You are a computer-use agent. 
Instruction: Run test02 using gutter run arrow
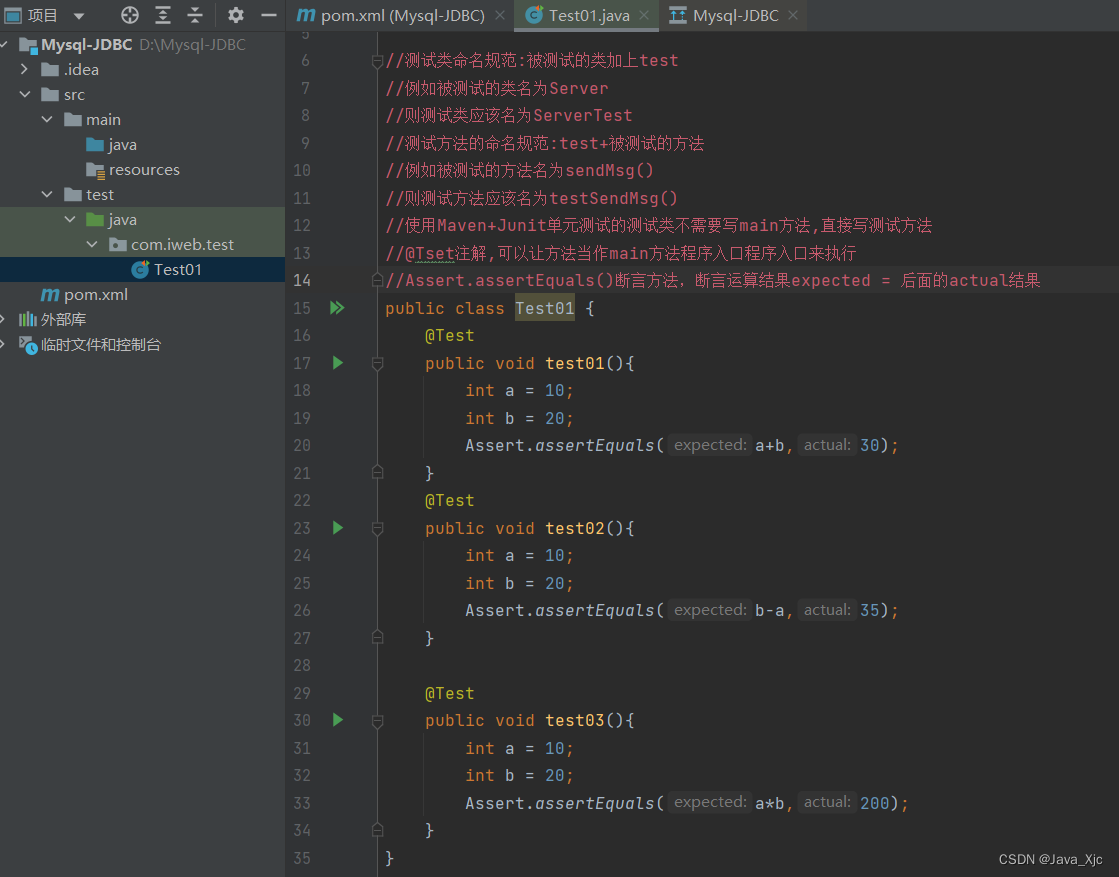pos(338,527)
